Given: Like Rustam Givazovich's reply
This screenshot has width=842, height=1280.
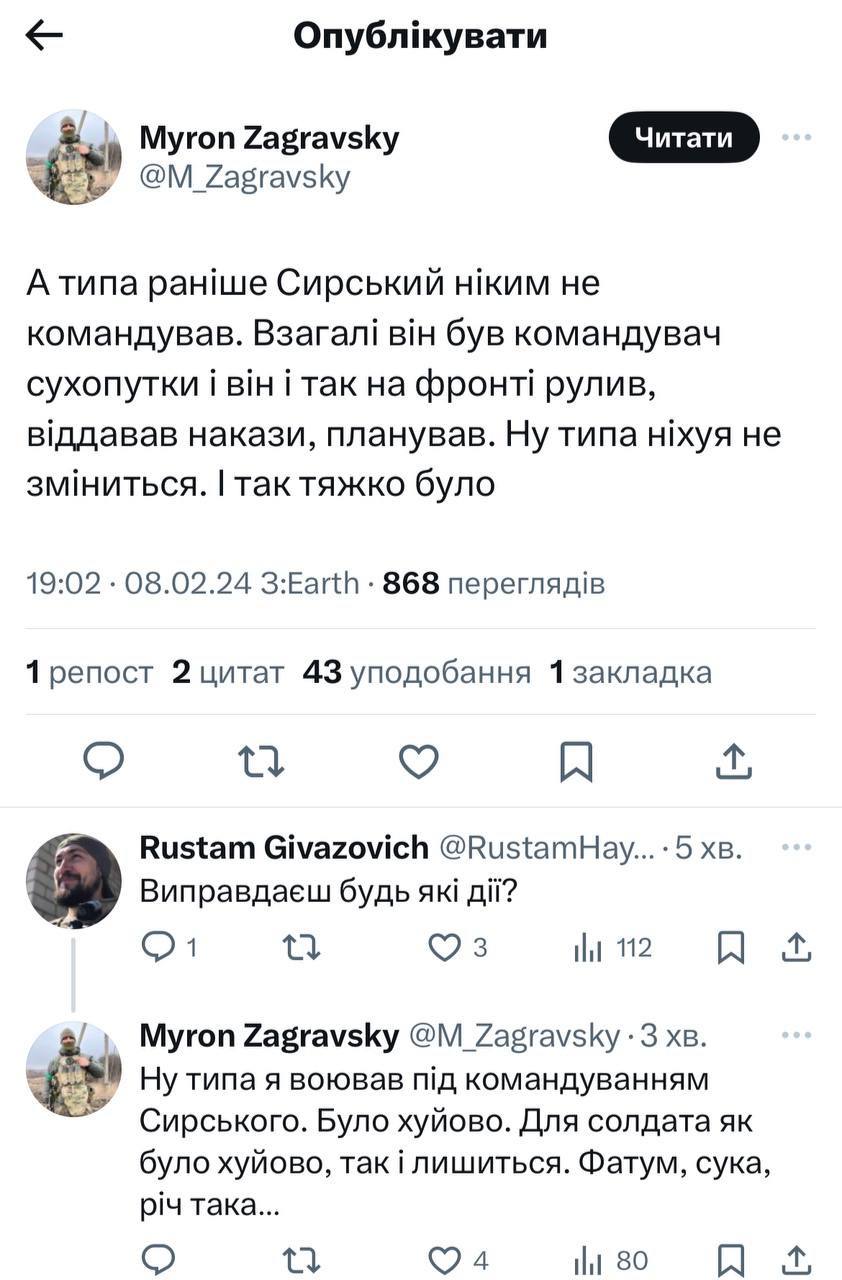Looking at the screenshot, I should tap(444, 947).
